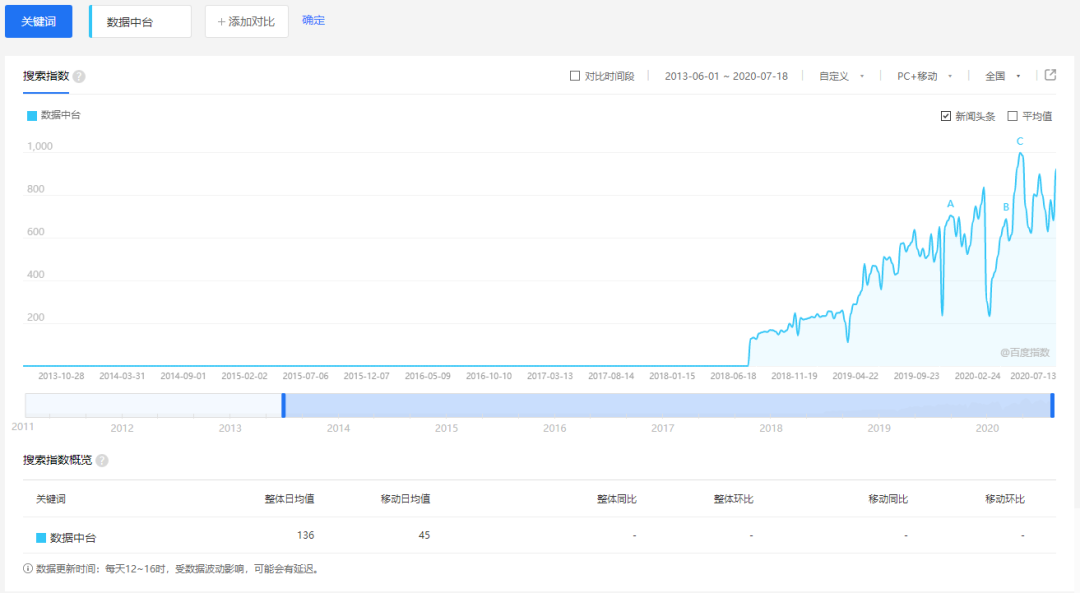Click the 整体日均值 column header
Viewport: 1080px width, 593px height.
coord(289,499)
